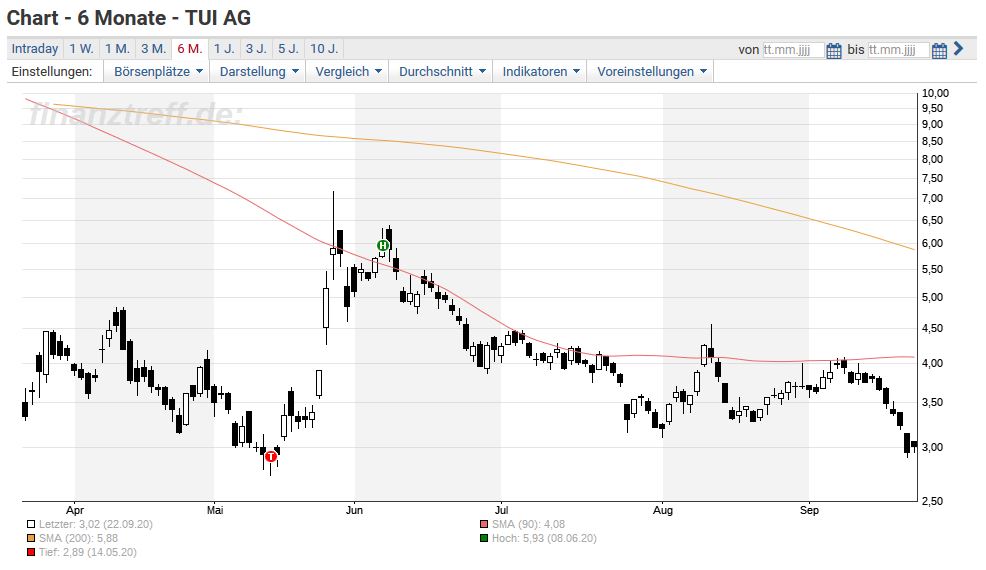Select the 10 J. time range tab
This screenshot has width=986, height=570.
pyautogui.click(x=324, y=48)
